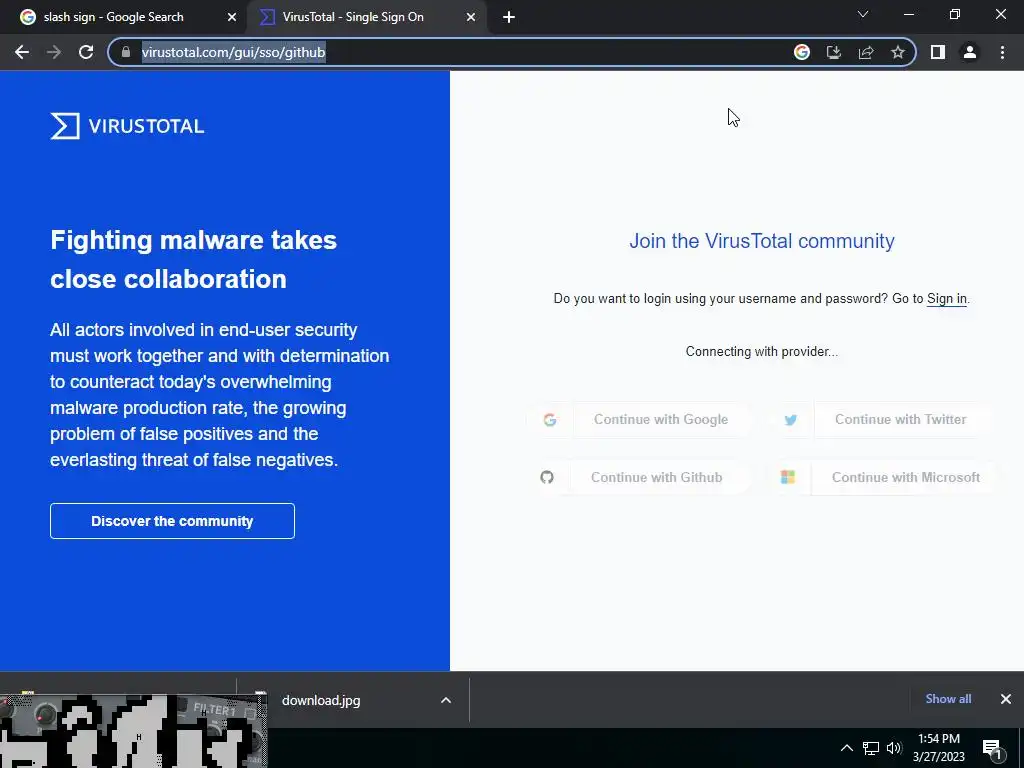This screenshot has height=768, width=1024.
Task: Follow the Sign in link
Action: 946,298
